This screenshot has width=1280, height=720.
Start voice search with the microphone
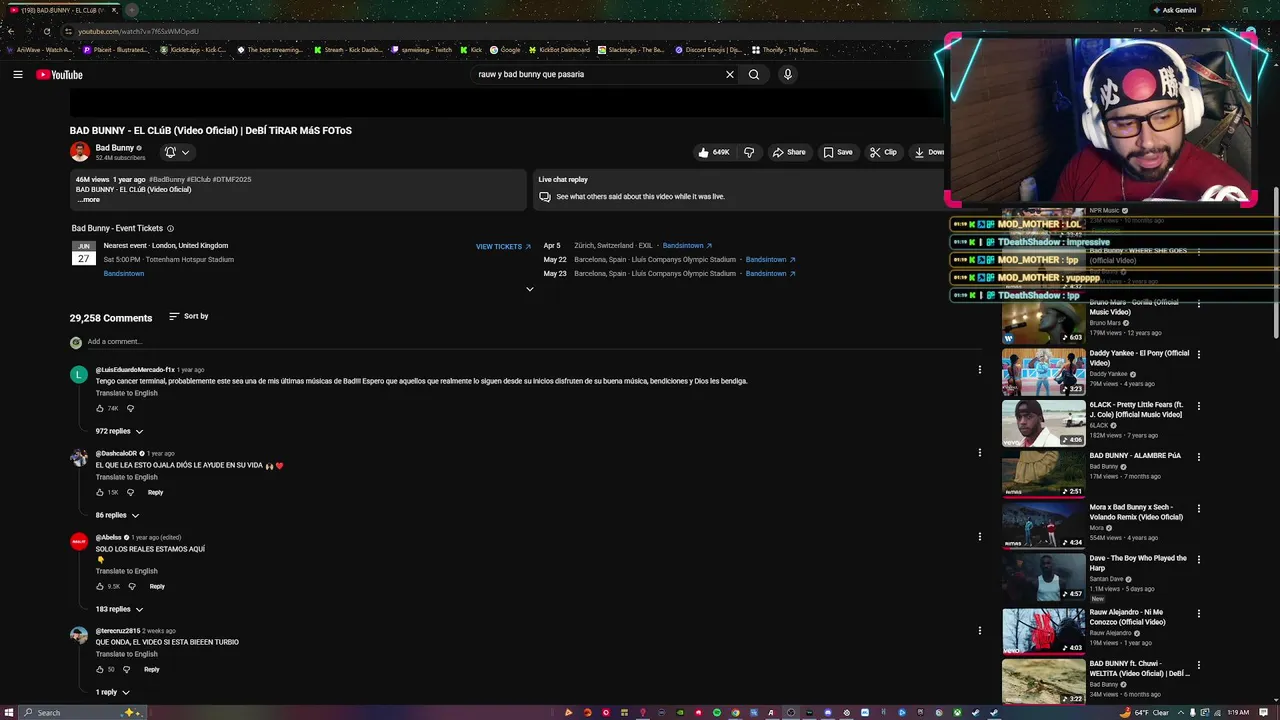pos(788,74)
